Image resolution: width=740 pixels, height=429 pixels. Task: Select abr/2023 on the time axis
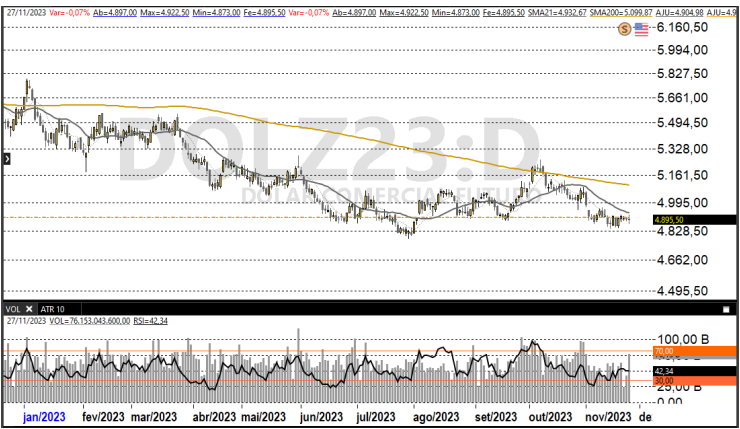tap(214, 417)
